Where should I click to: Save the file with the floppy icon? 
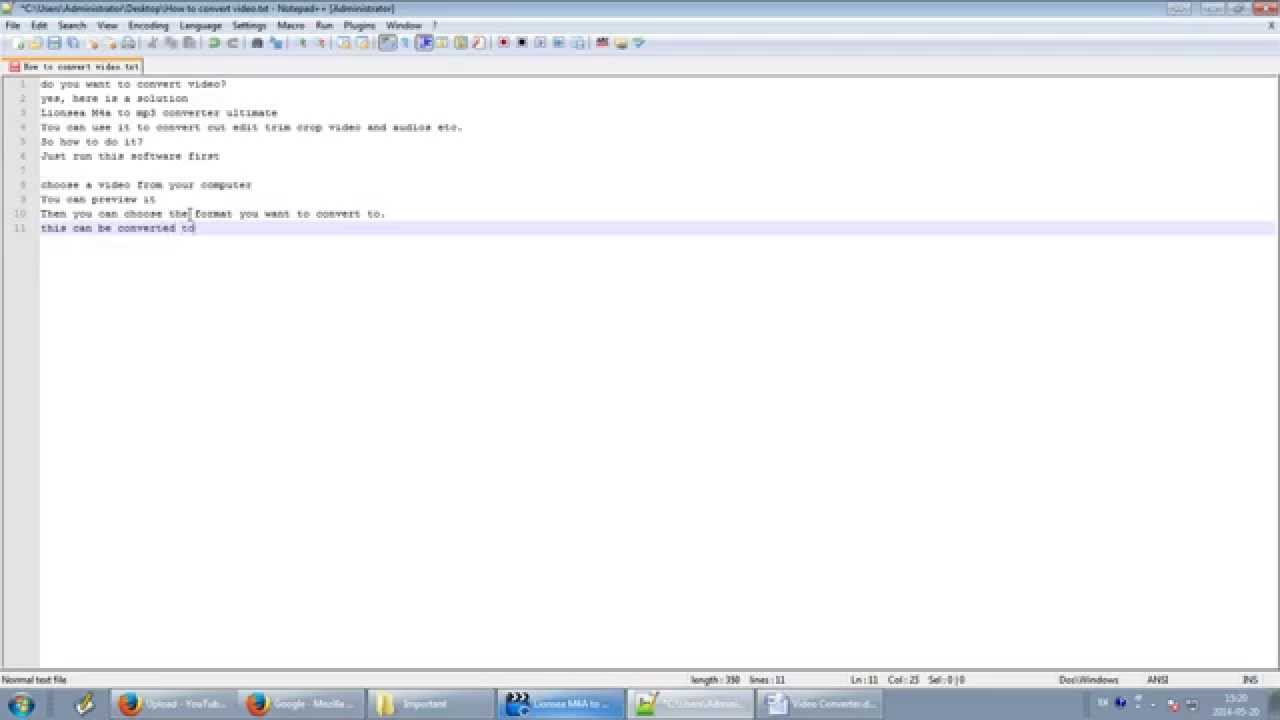click(x=54, y=43)
